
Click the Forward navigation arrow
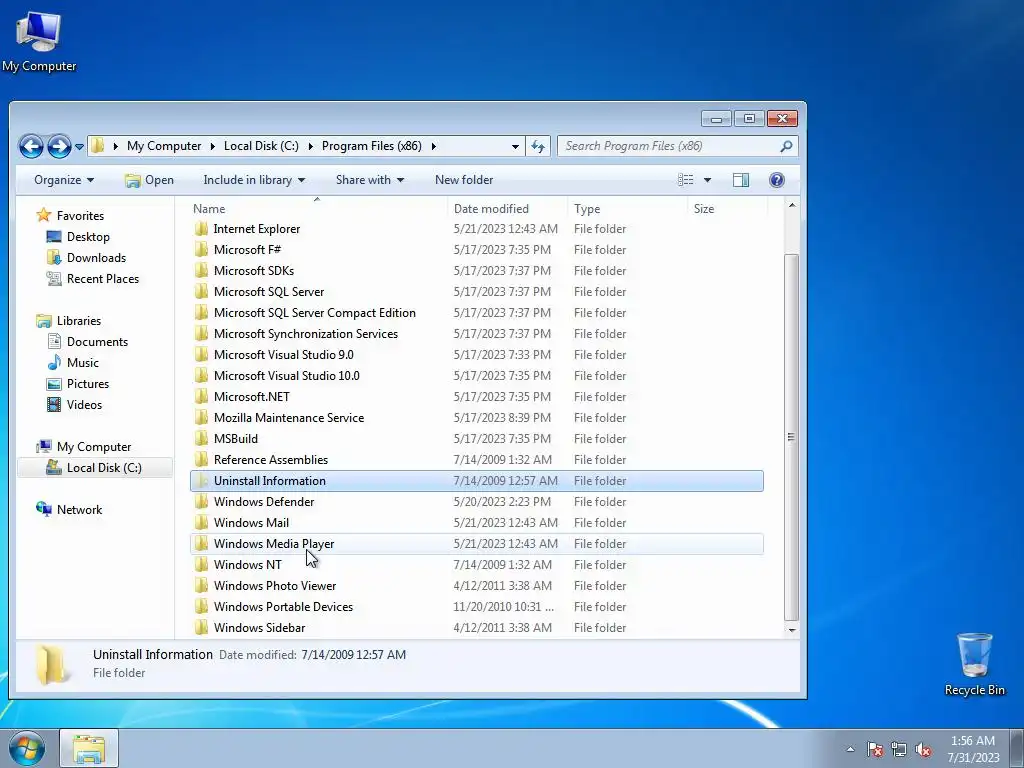pyautogui.click(x=59, y=146)
